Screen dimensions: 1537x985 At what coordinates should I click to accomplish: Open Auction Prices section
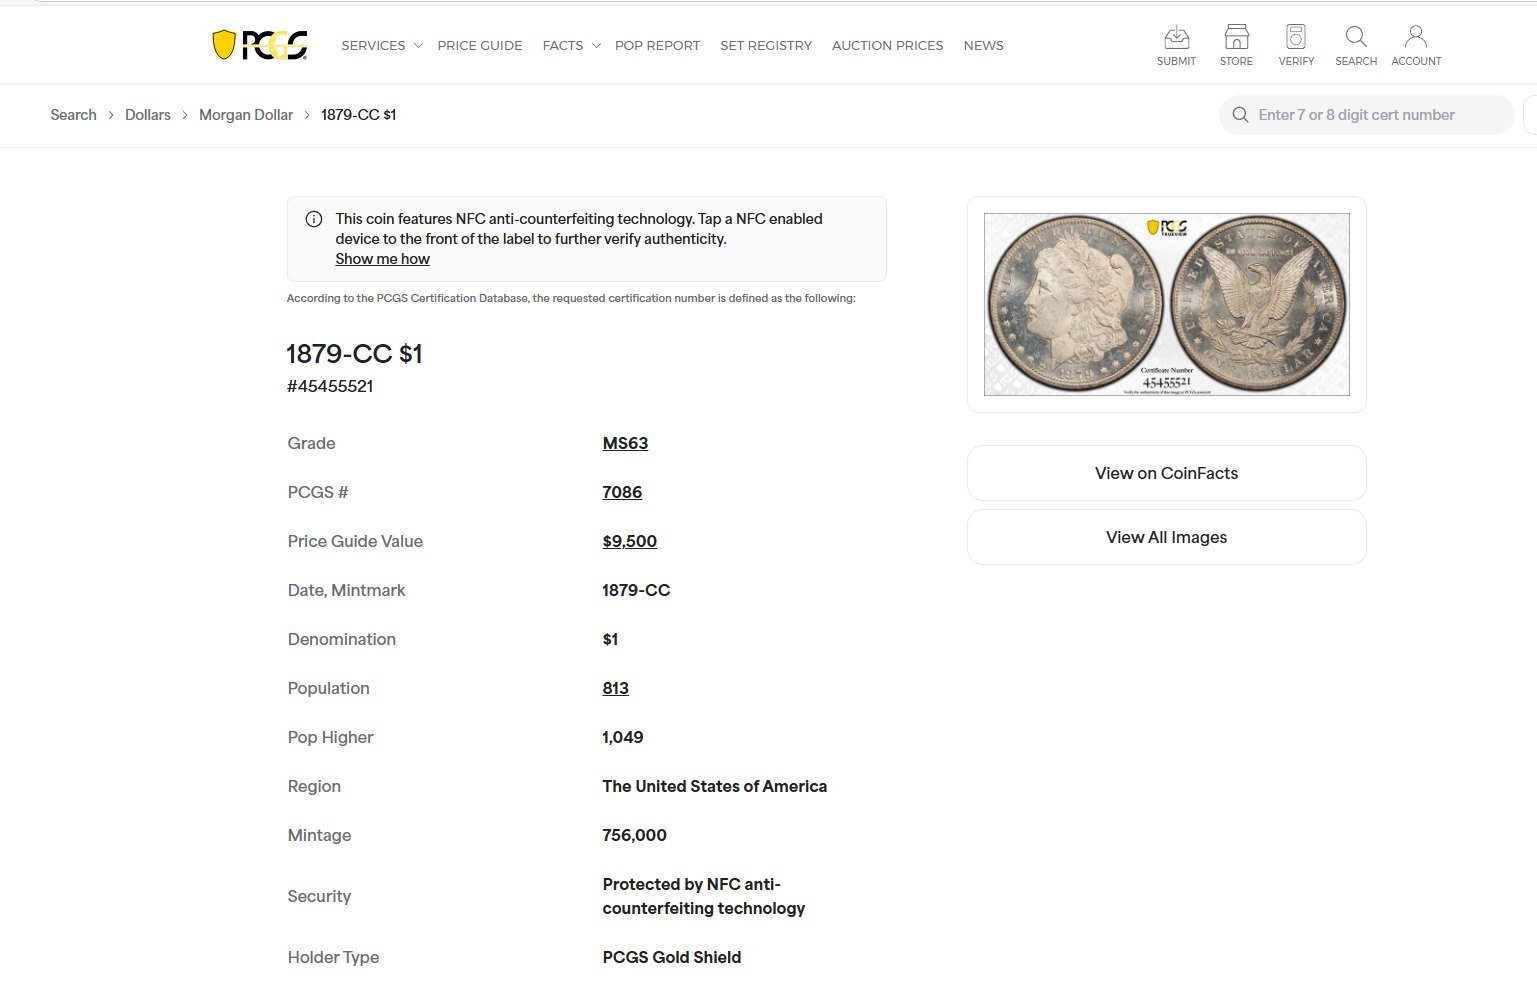point(887,46)
